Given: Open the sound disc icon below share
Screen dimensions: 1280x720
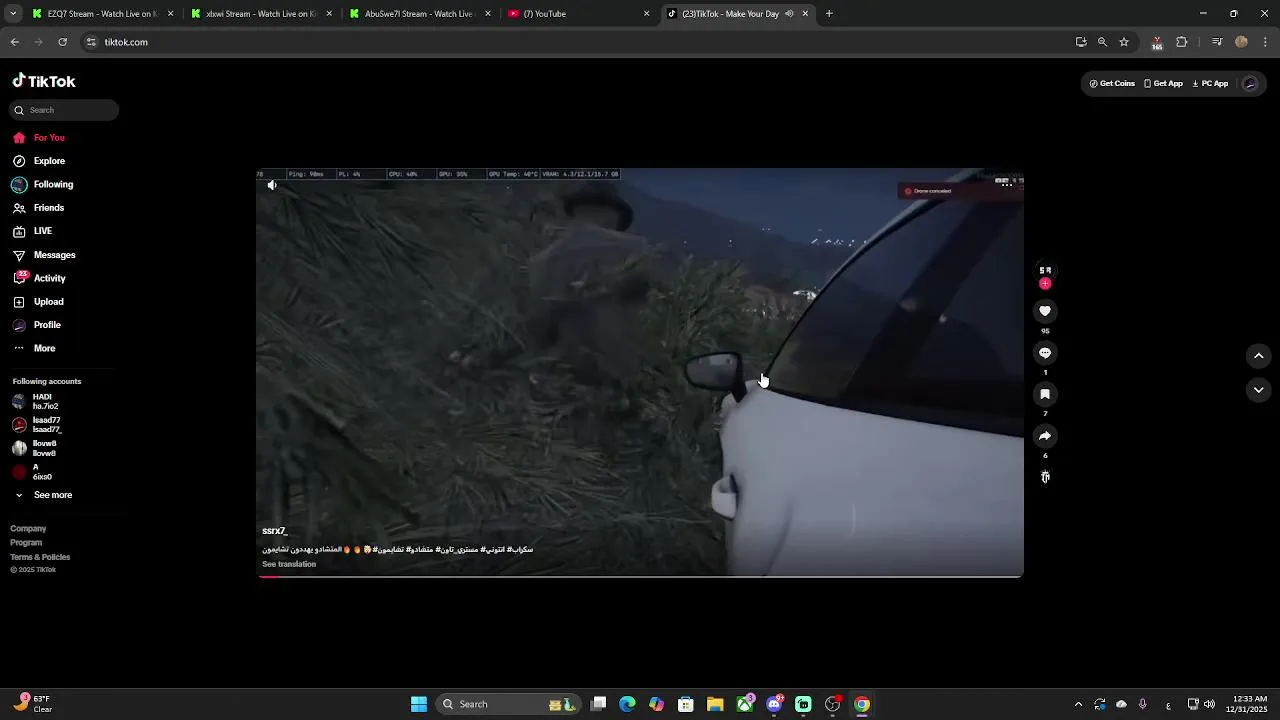Looking at the screenshot, I should point(1045,478).
